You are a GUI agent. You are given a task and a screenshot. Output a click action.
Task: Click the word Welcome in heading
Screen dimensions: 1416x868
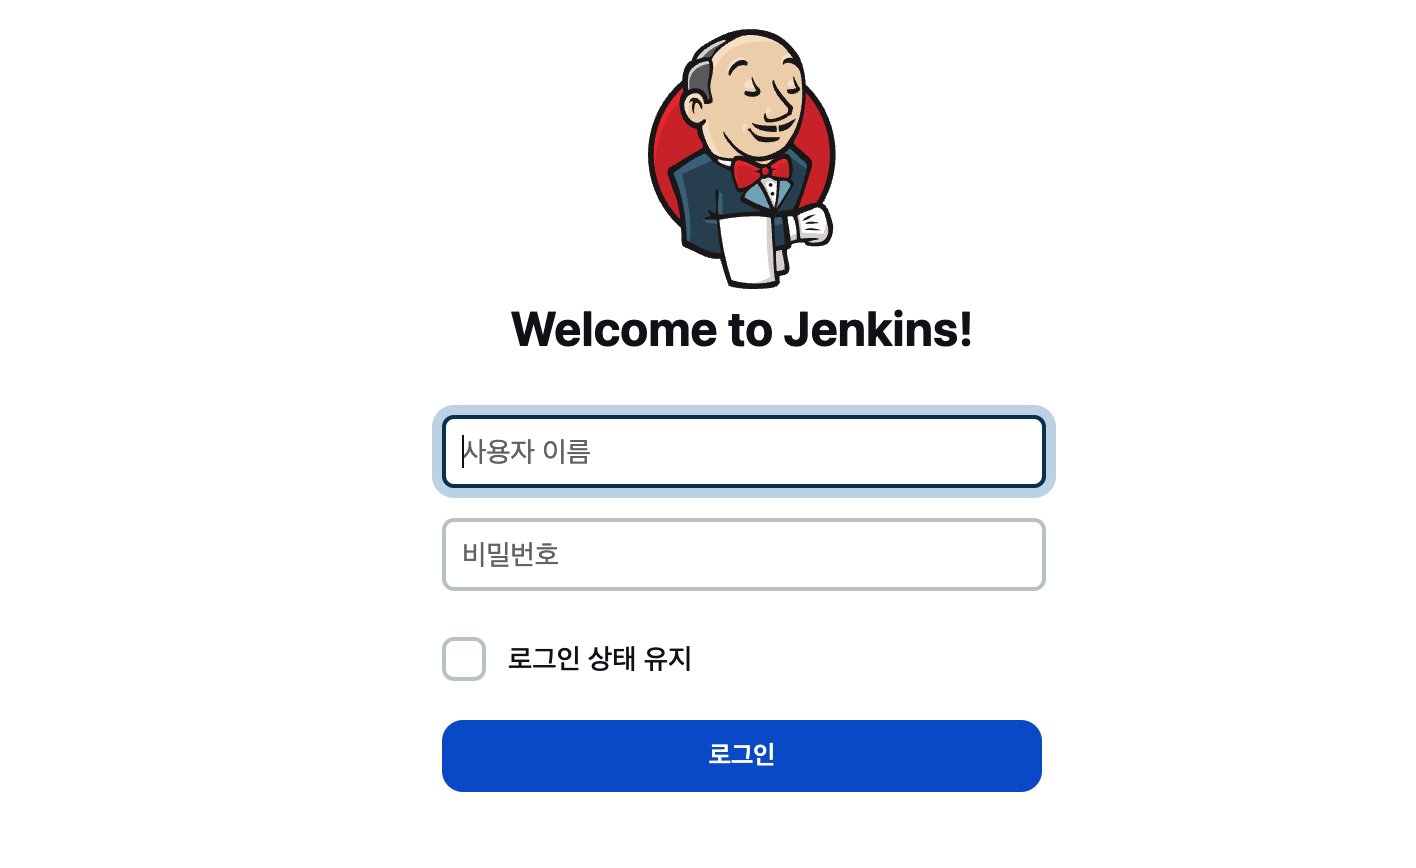(614, 329)
